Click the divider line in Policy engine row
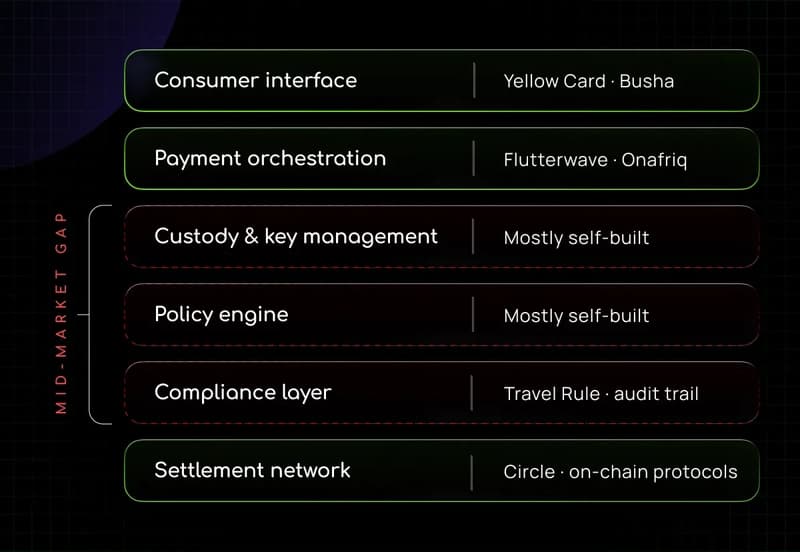 click(x=472, y=315)
